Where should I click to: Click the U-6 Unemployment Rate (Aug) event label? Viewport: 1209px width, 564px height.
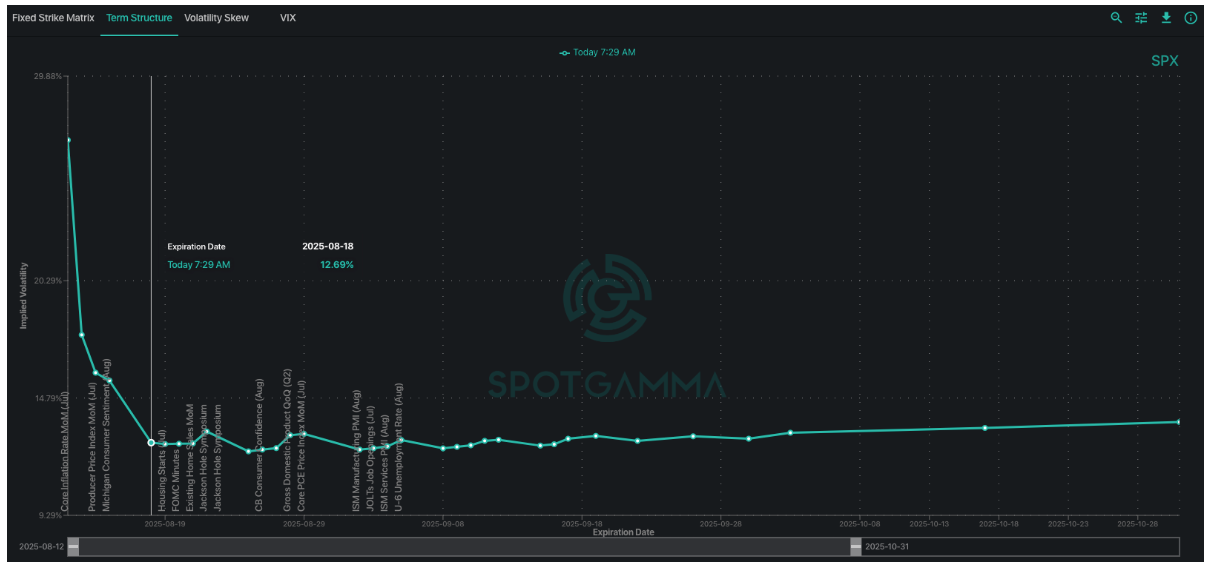(399, 447)
